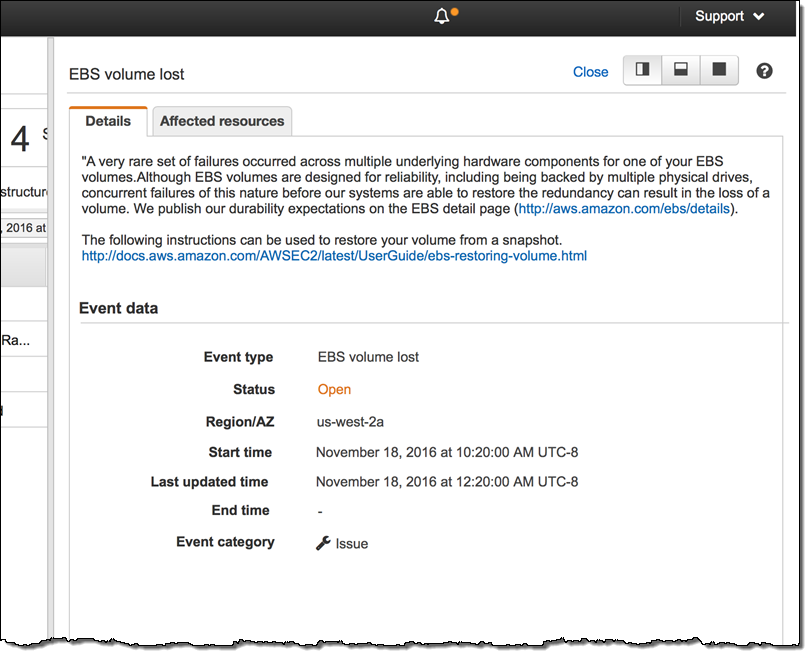Open the ebs-restoring-volume user guide link
This screenshot has height=656, width=810.
(x=334, y=256)
